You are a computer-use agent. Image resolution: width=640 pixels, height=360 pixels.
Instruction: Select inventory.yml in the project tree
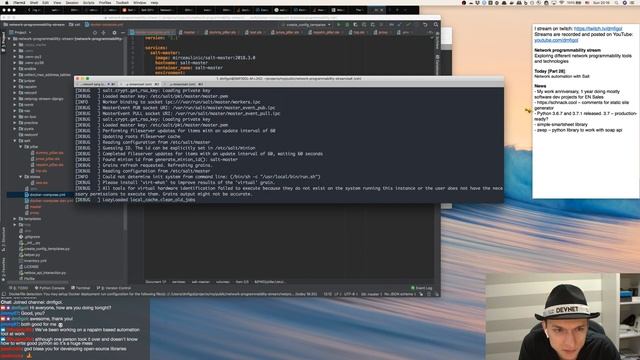33,261
